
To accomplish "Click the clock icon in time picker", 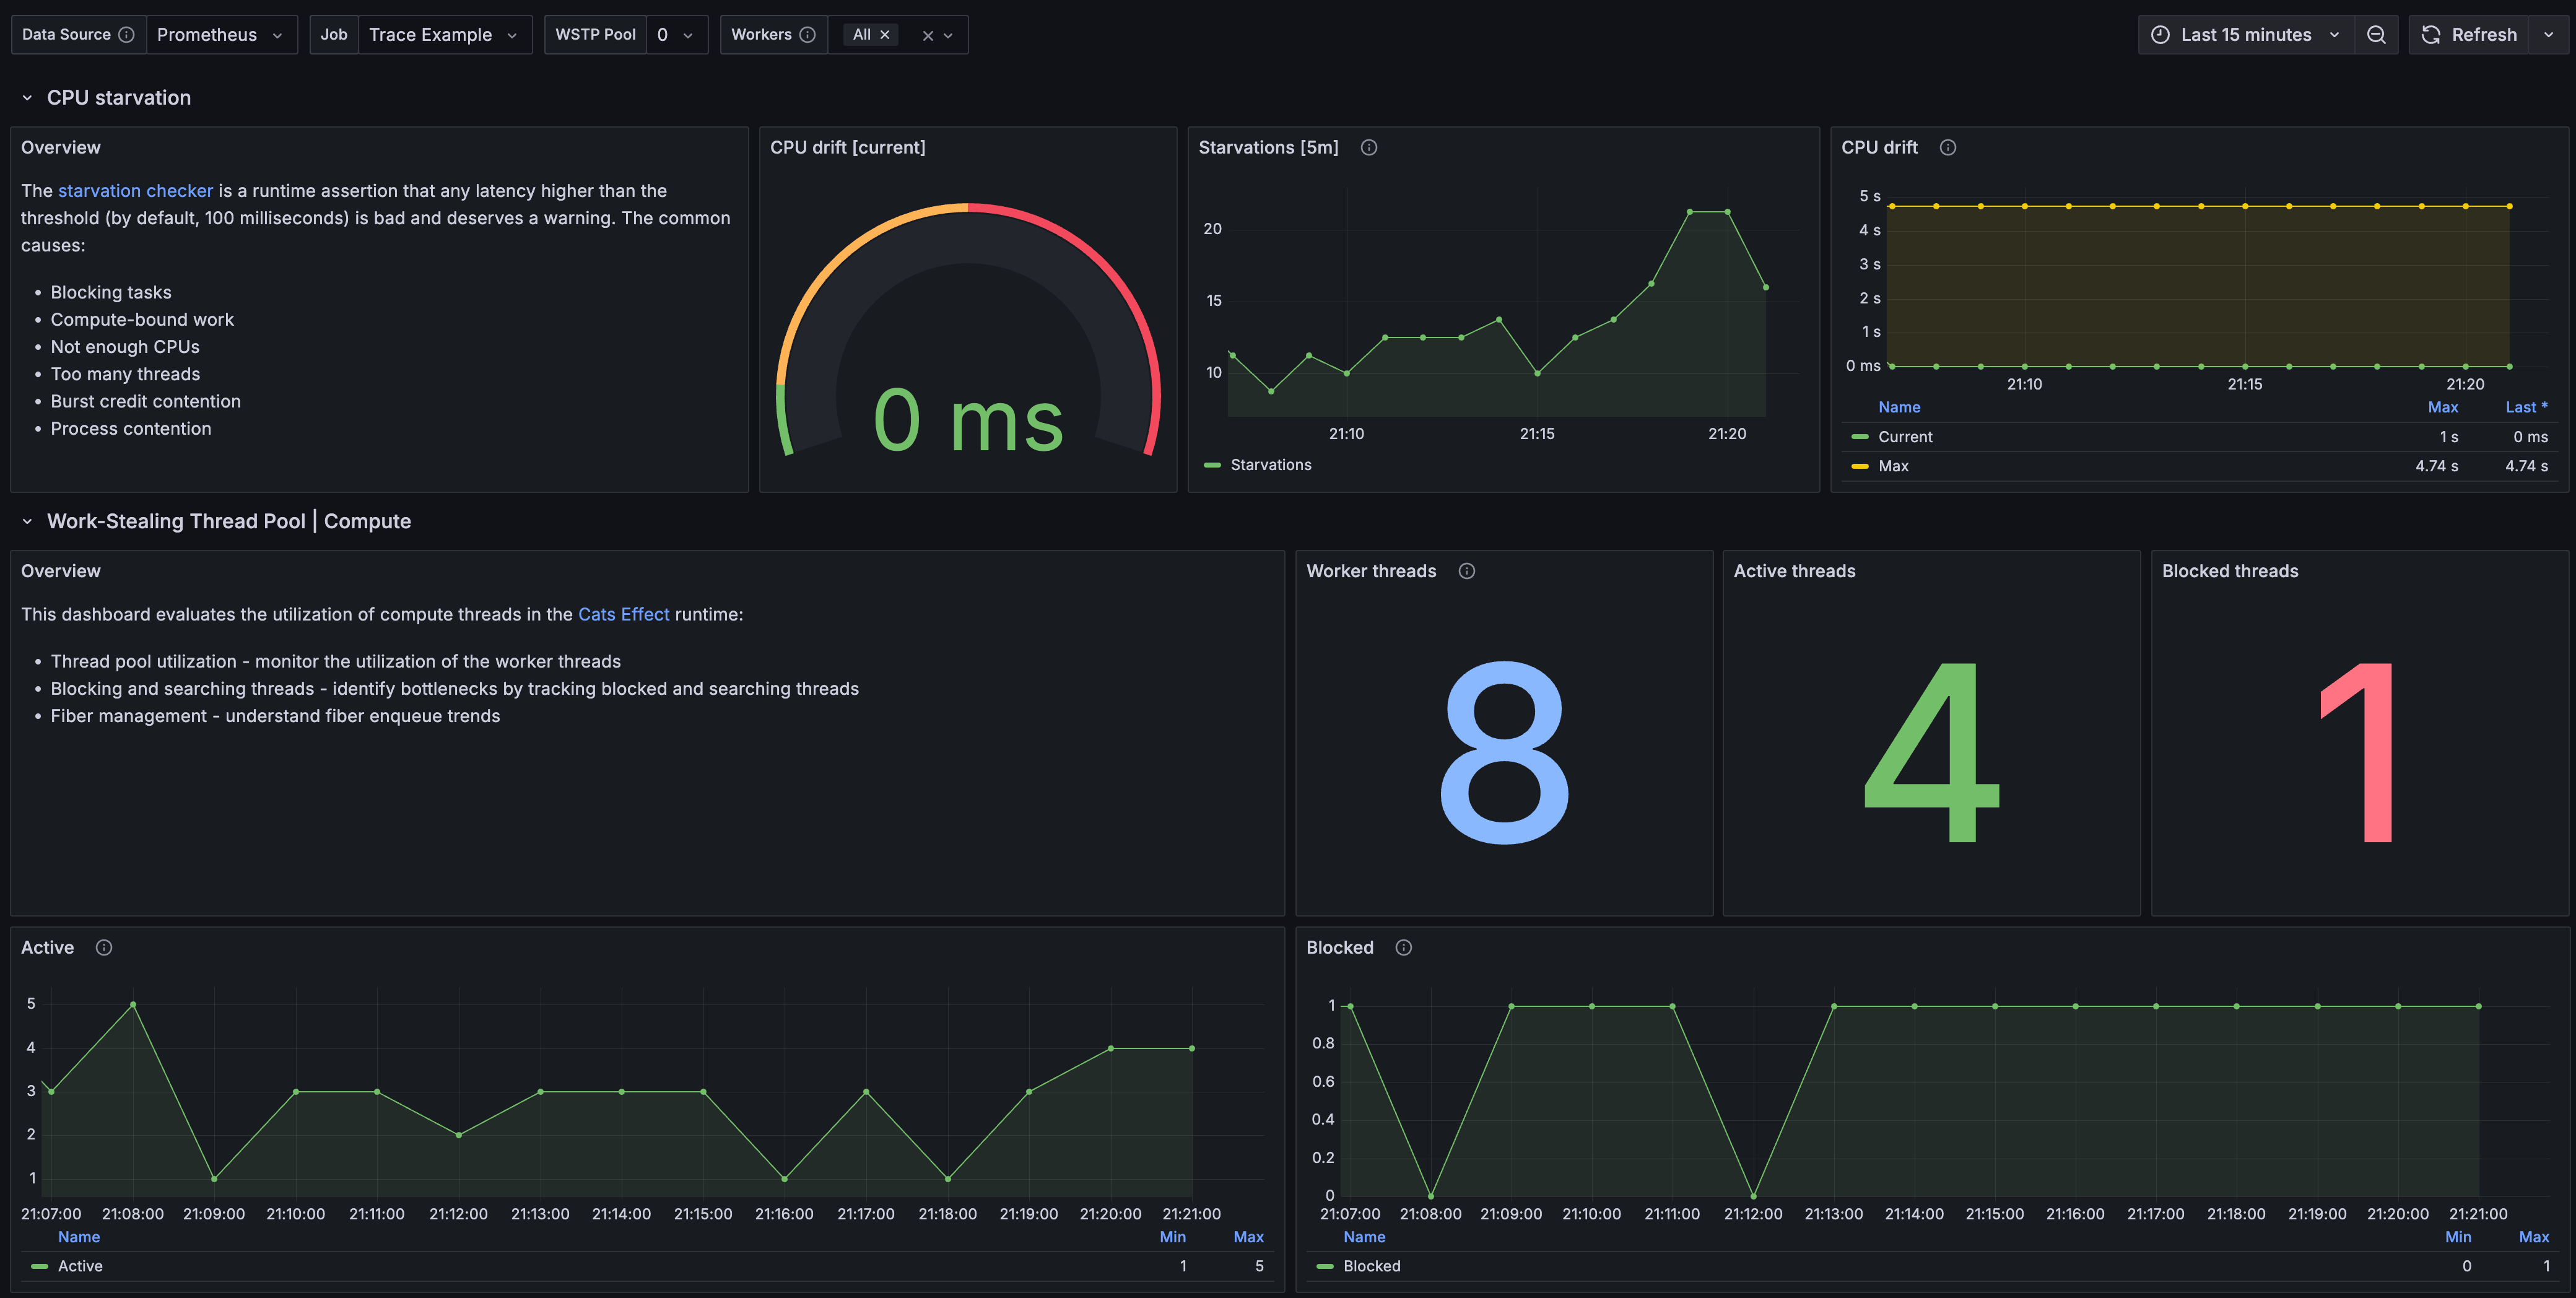I will point(2160,35).
